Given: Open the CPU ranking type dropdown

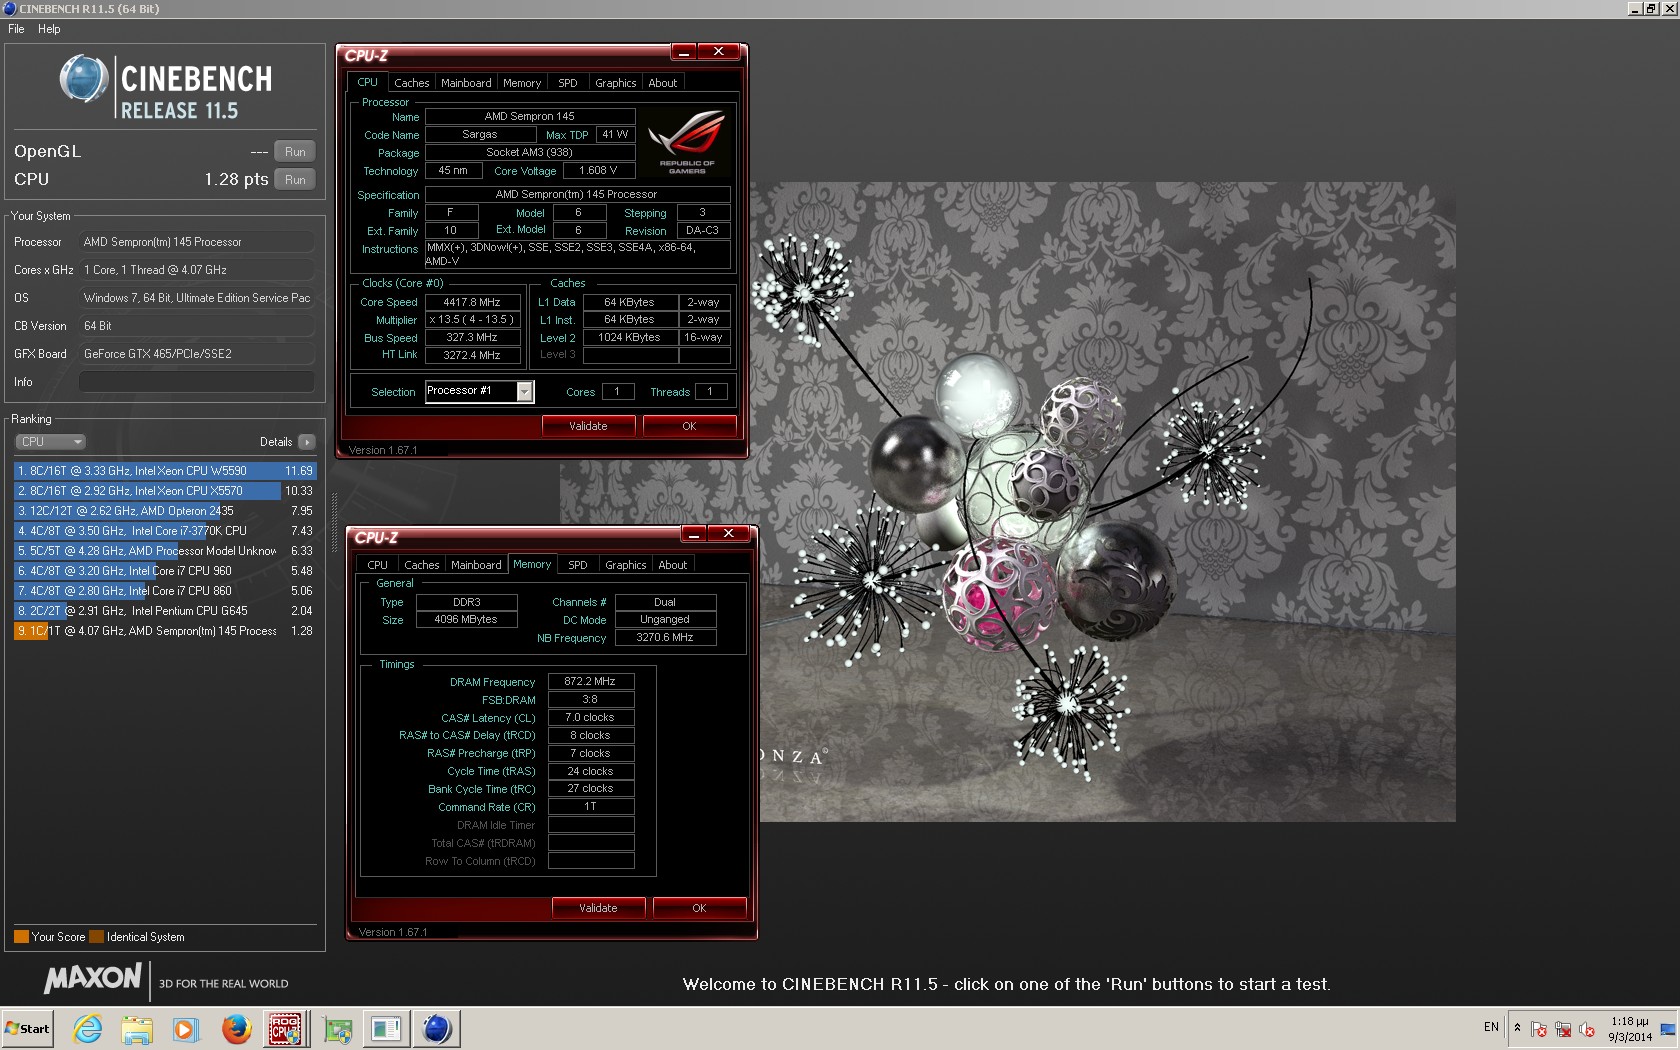Looking at the screenshot, I should point(50,442).
